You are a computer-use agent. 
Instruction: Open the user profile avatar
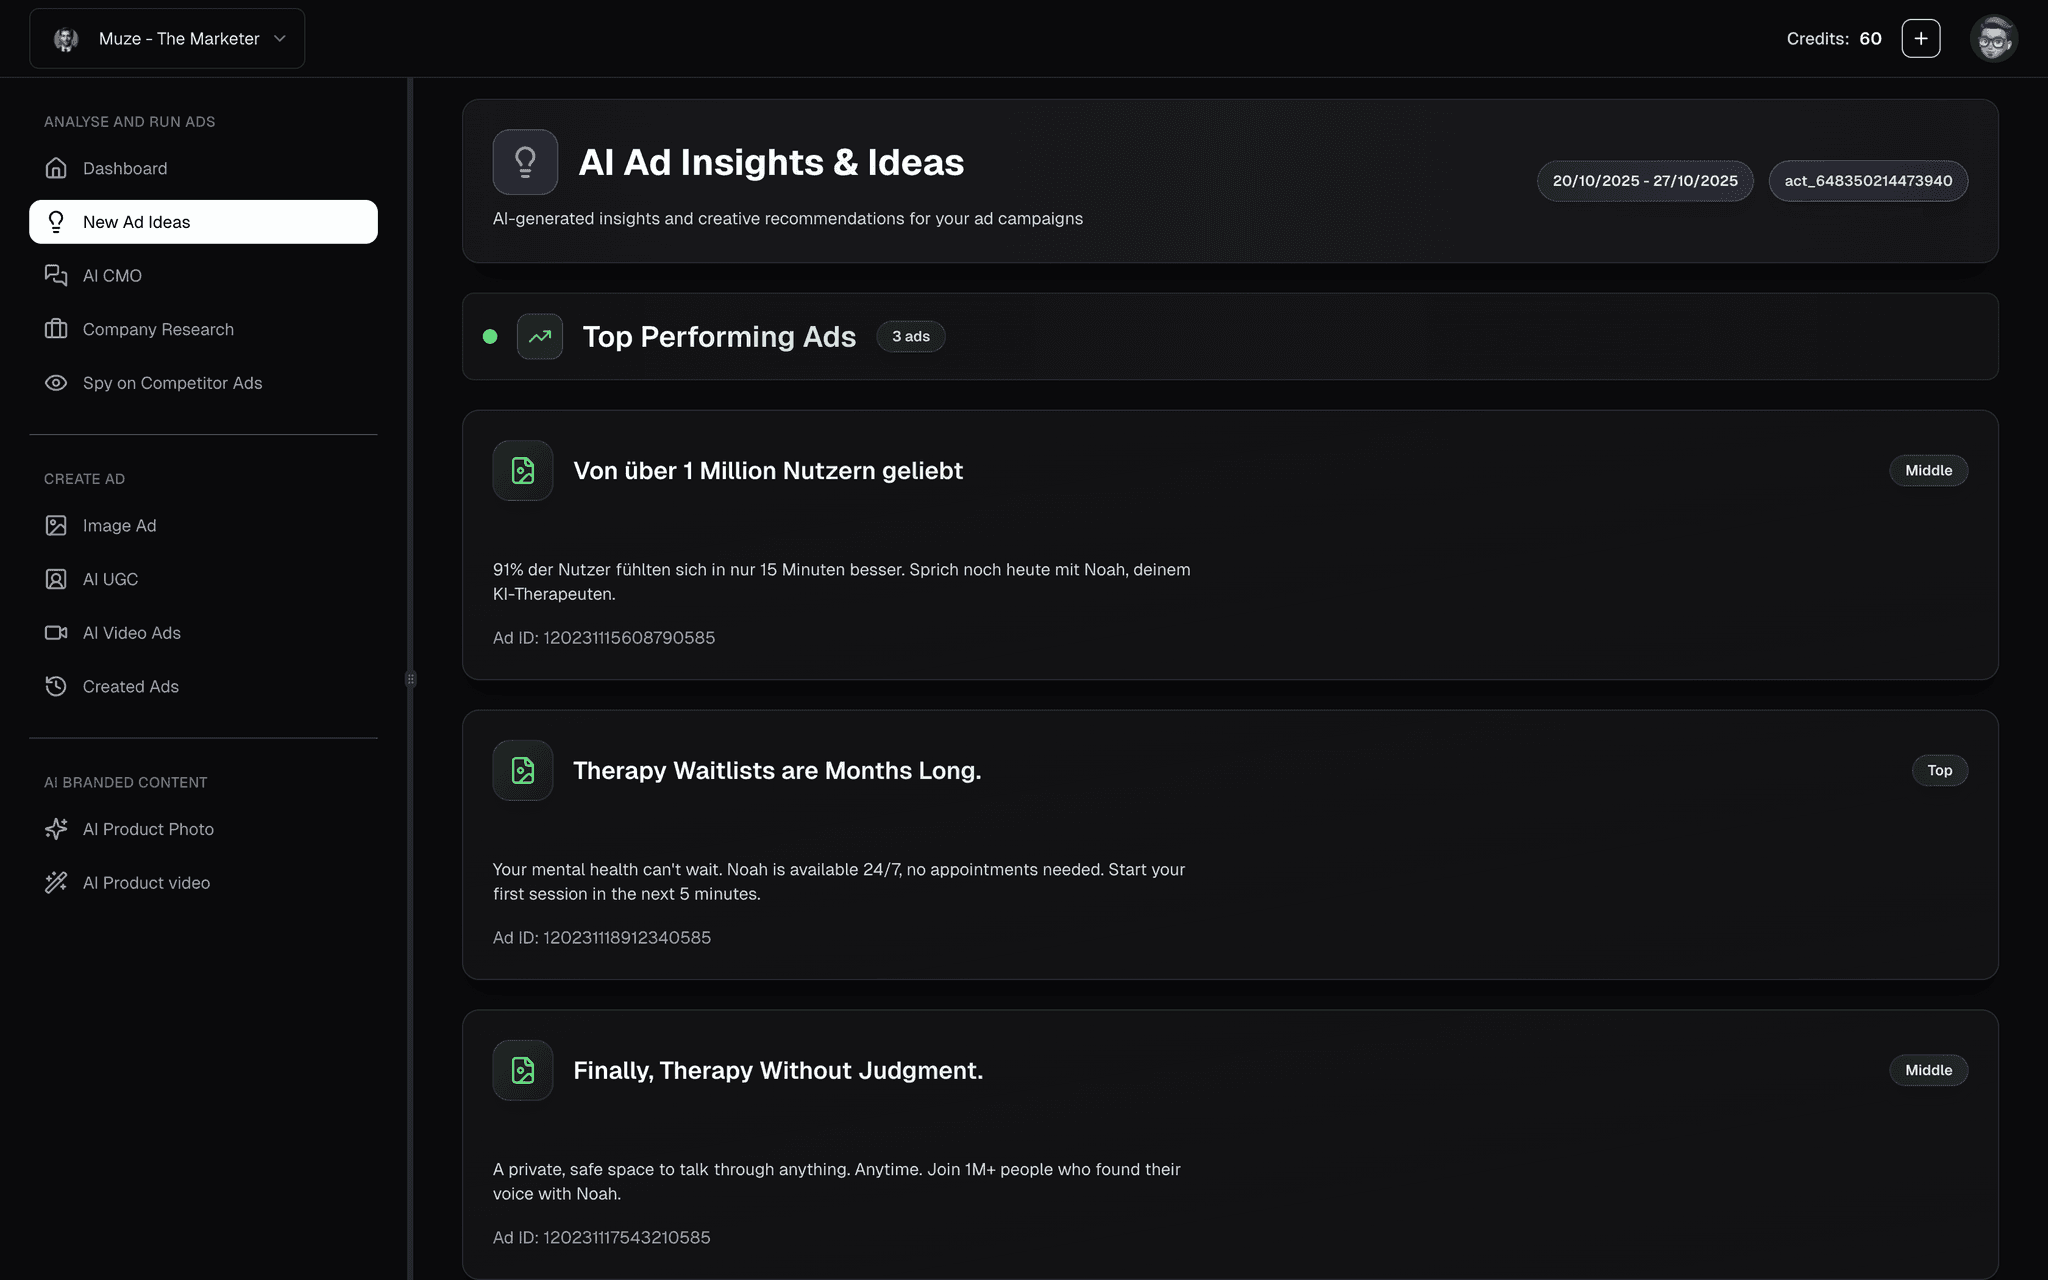pyautogui.click(x=1993, y=39)
